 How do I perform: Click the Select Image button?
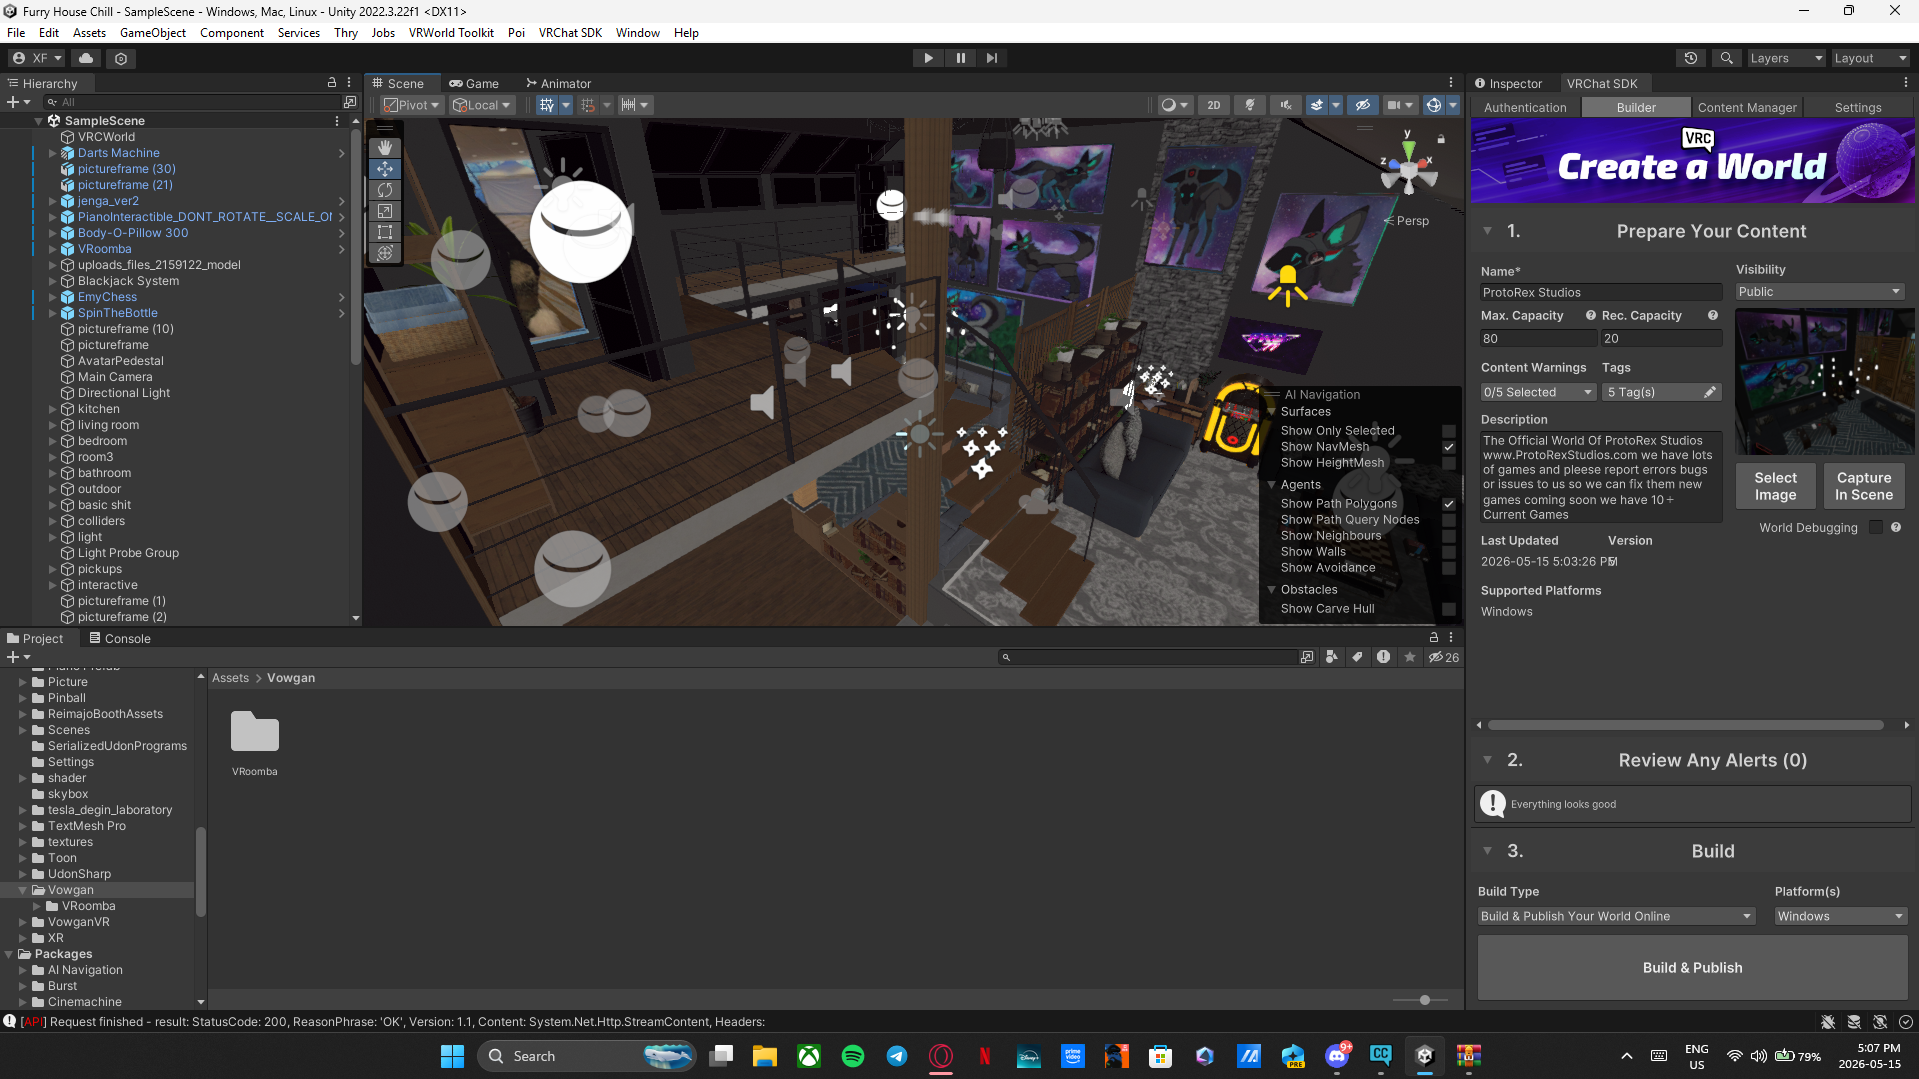[x=1775, y=486]
